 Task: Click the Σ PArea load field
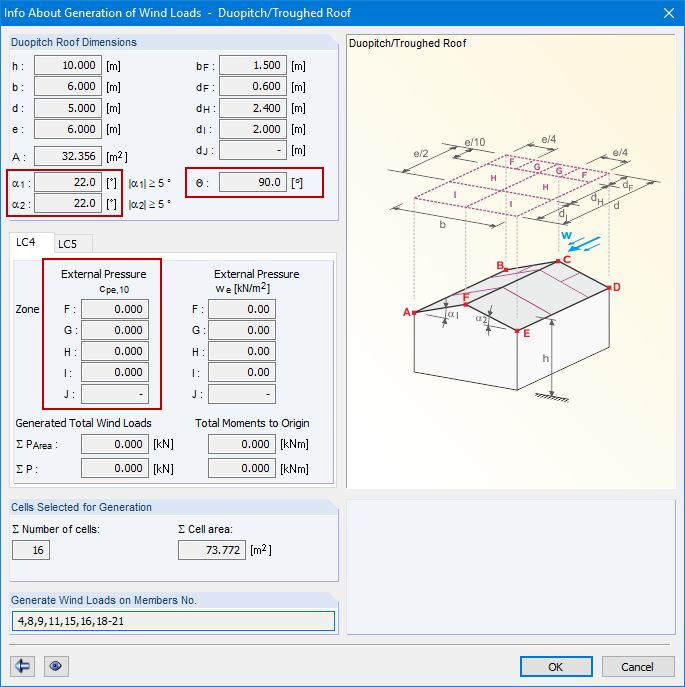click(x=115, y=444)
